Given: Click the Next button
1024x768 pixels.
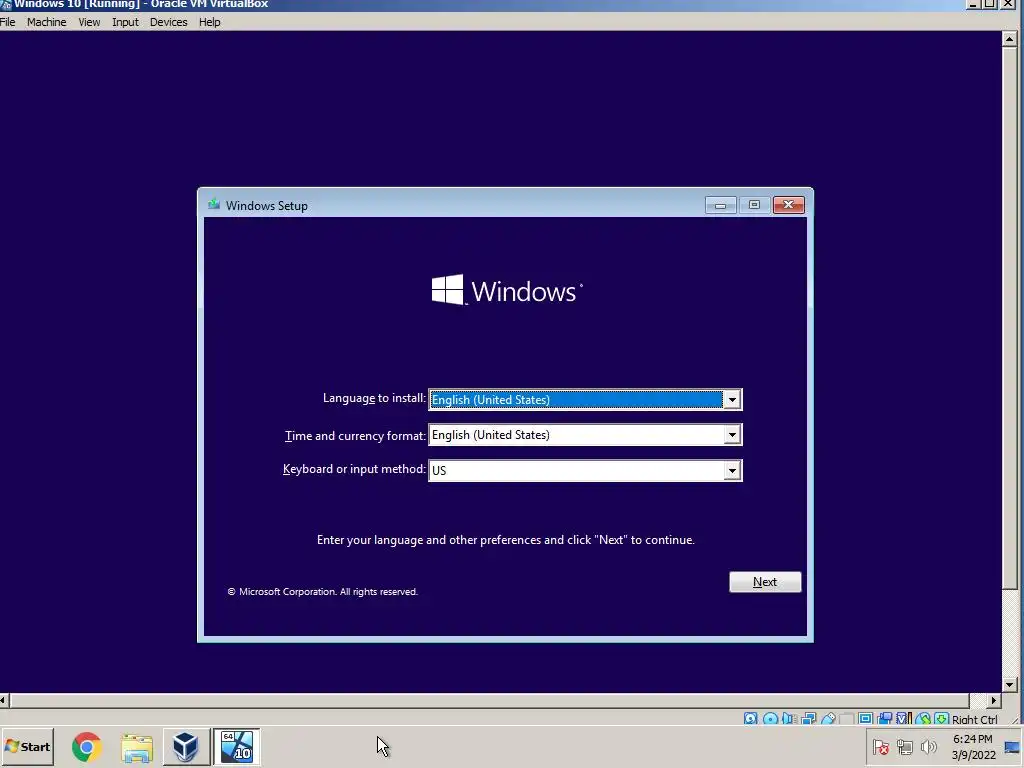Looking at the screenshot, I should click(765, 582).
